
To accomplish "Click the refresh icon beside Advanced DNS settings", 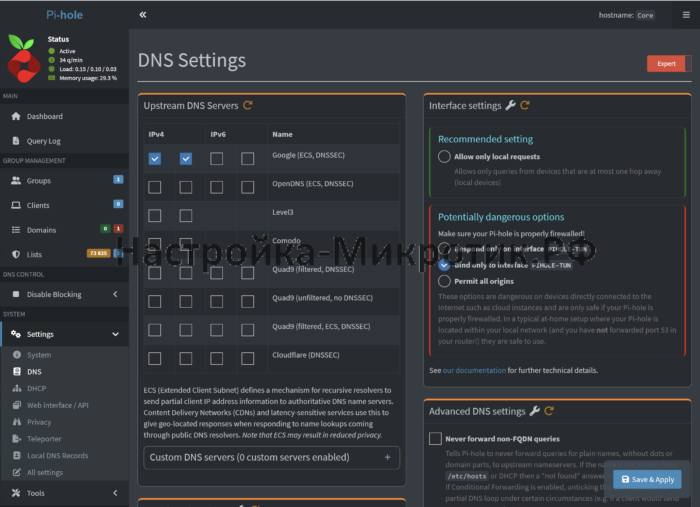I will pyautogui.click(x=549, y=411).
